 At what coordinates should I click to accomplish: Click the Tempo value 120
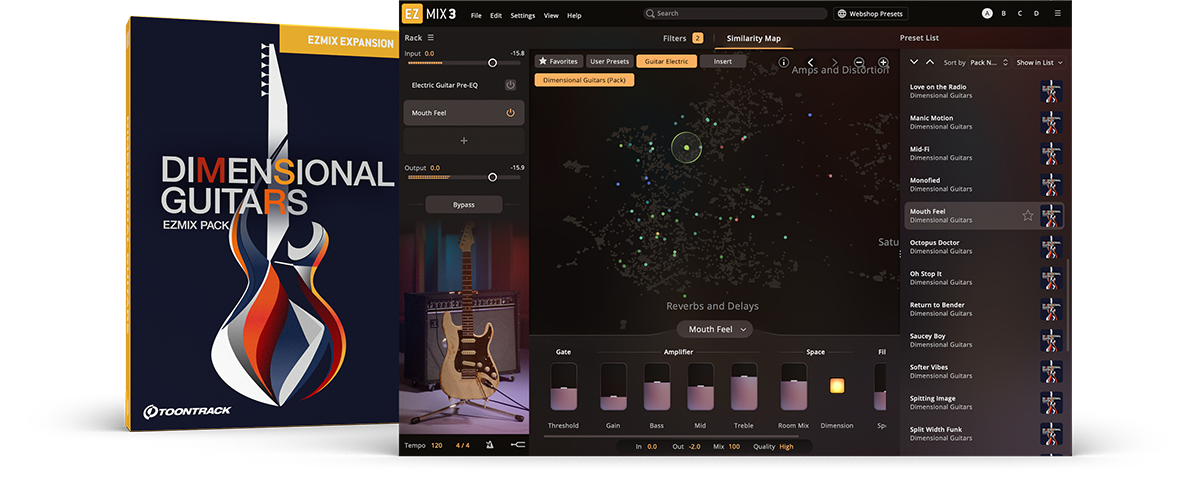coord(437,445)
